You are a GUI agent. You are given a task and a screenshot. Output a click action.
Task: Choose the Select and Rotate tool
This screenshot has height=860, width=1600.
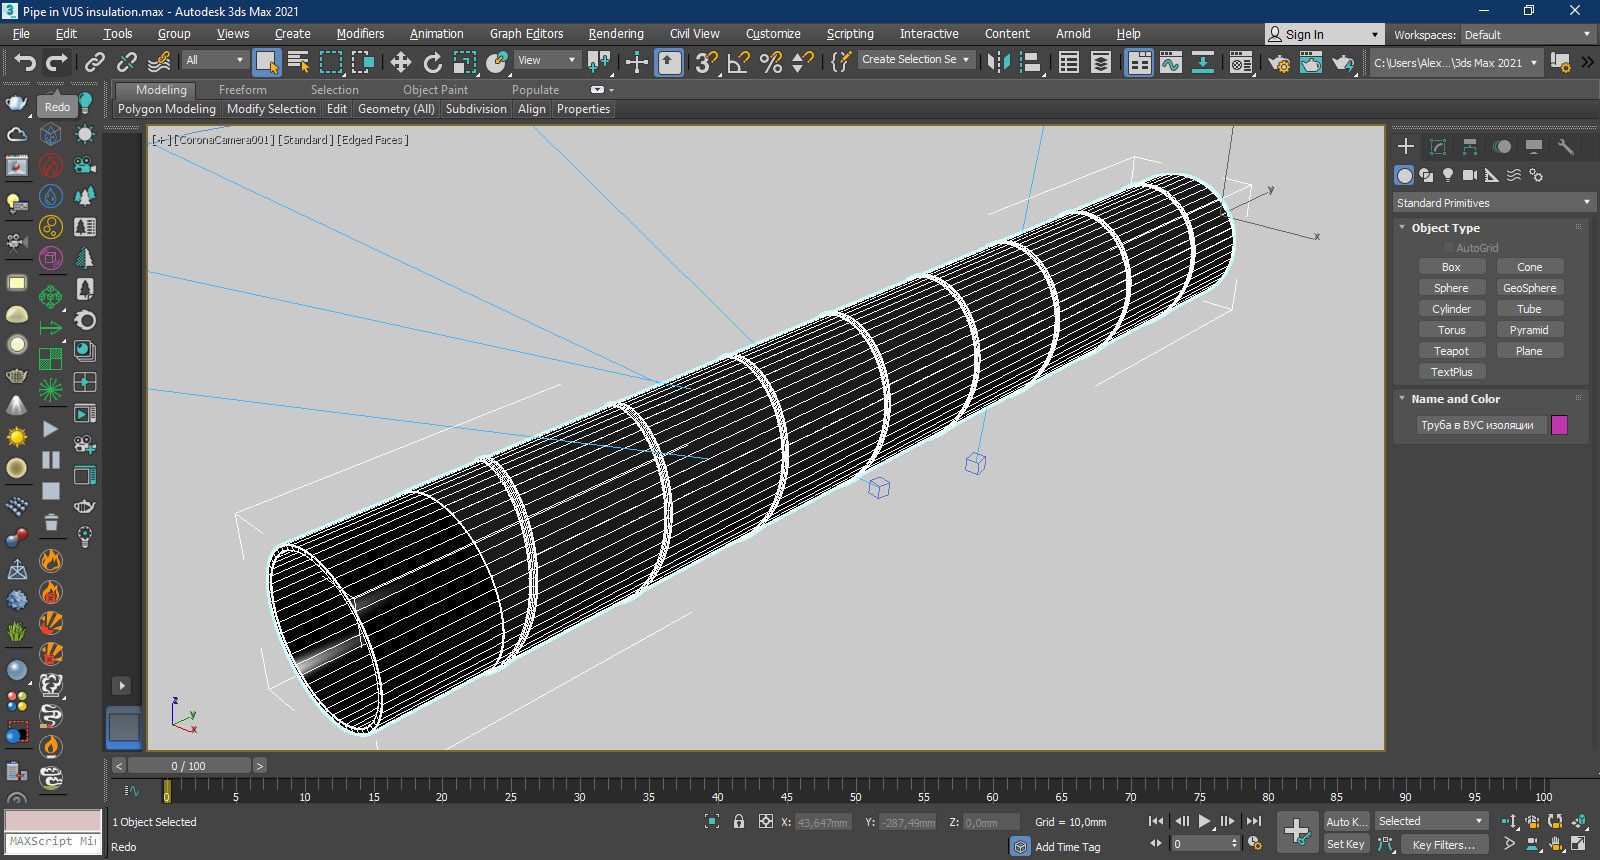click(x=432, y=62)
